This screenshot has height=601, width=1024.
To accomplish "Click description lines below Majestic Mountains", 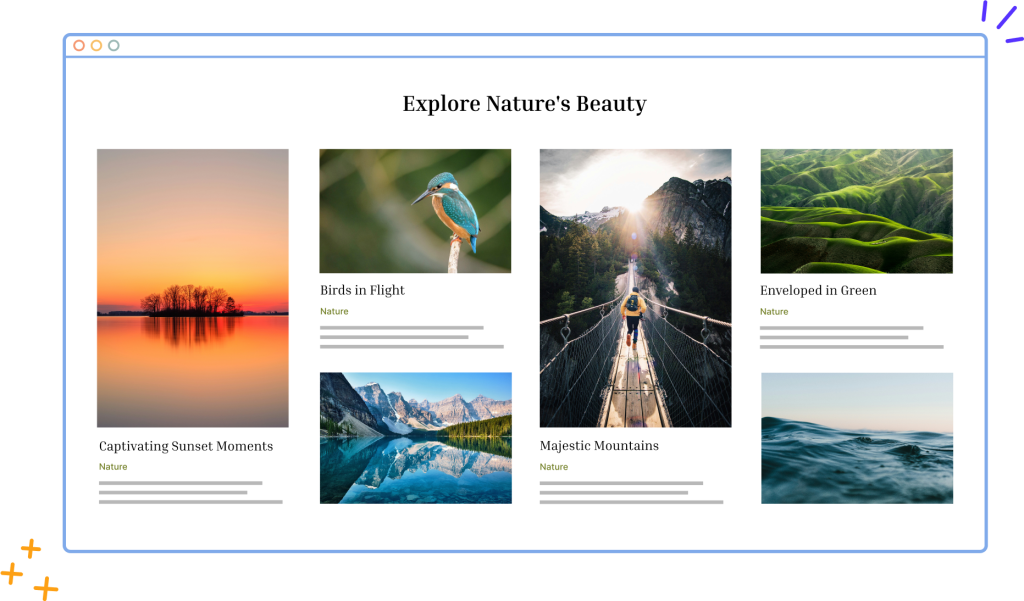I will (630, 492).
